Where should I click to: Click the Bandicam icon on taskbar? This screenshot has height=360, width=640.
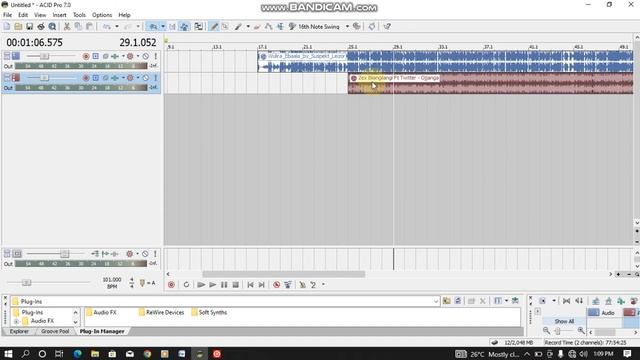pos(217,353)
